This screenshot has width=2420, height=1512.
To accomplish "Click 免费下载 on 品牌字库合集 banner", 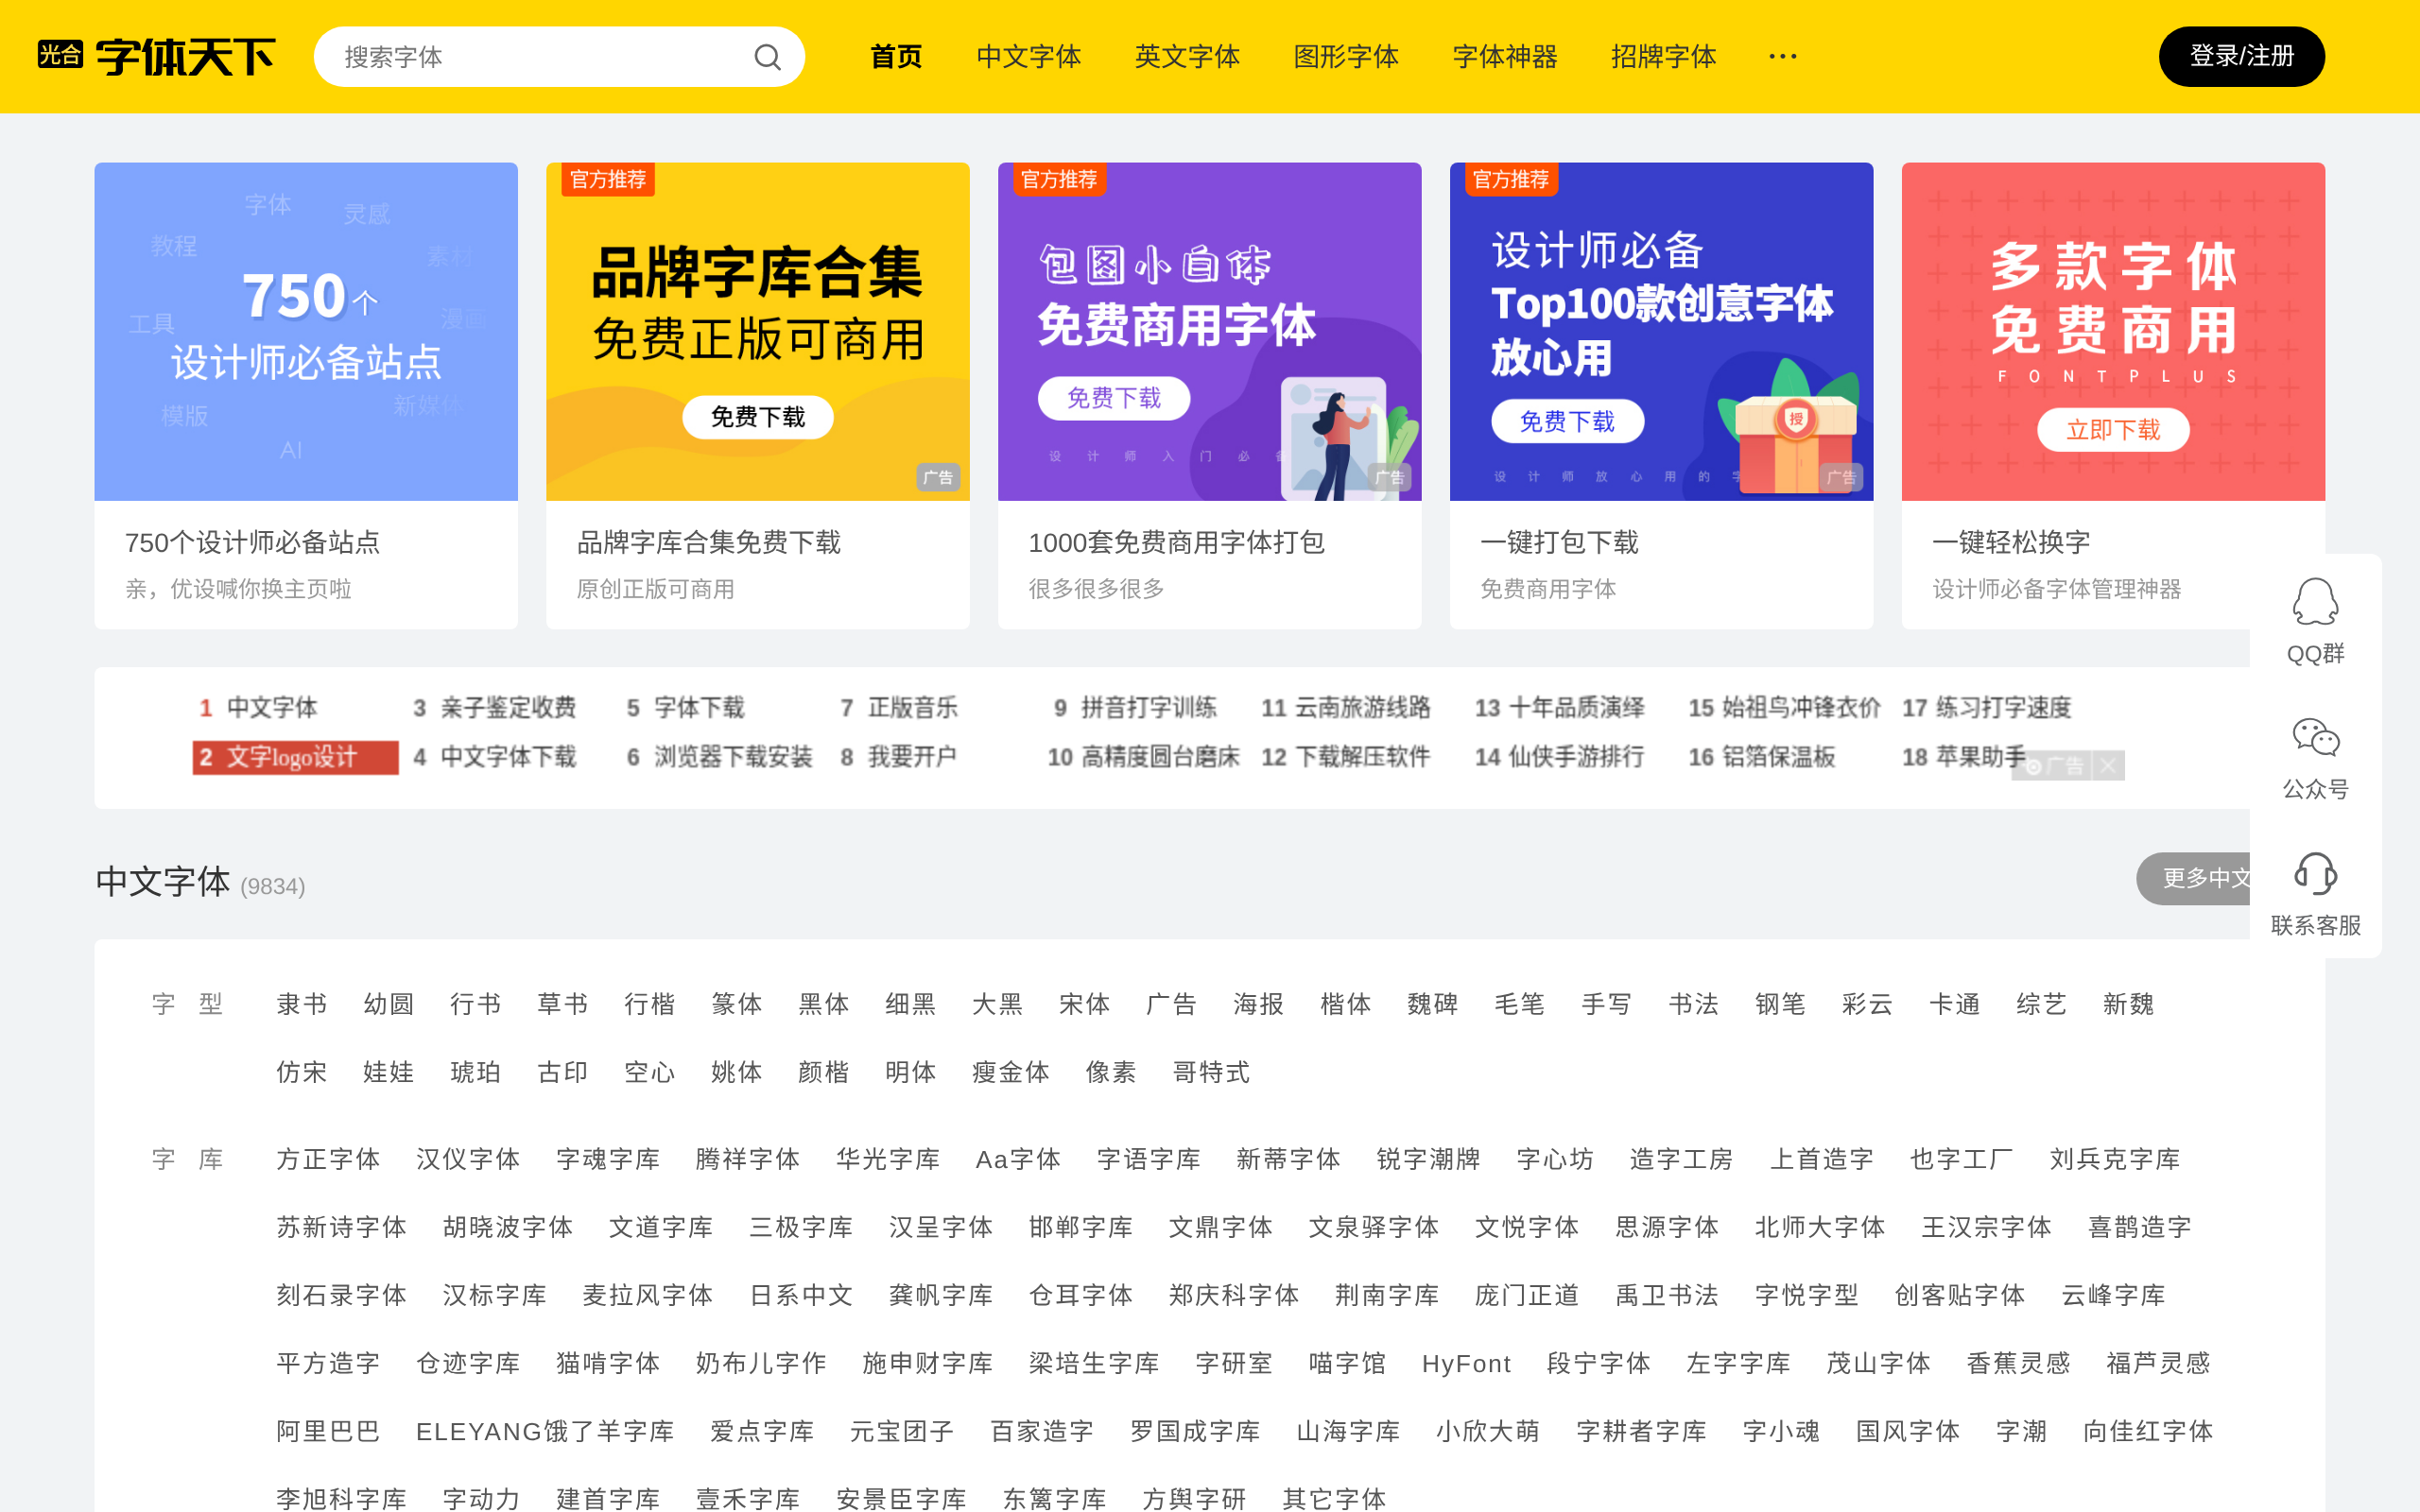I will [x=758, y=417].
